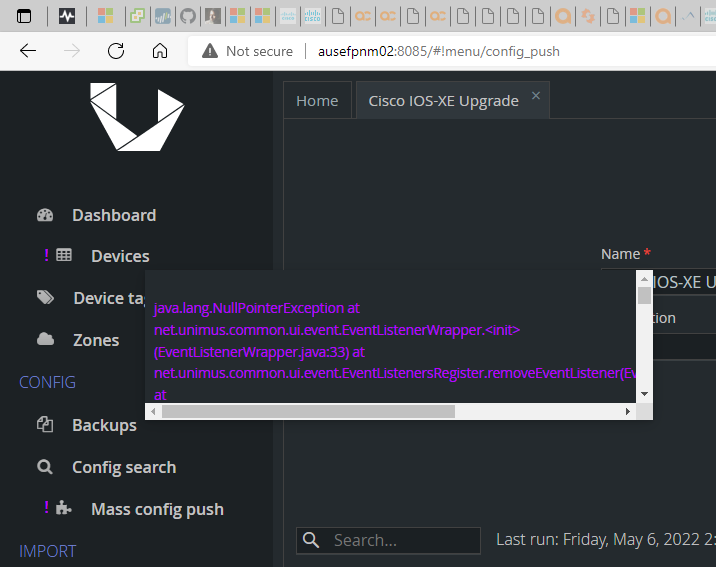This screenshot has height=567, width=716.
Task: Click the error popup scroll-left arrow
Action: click(x=153, y=411)
